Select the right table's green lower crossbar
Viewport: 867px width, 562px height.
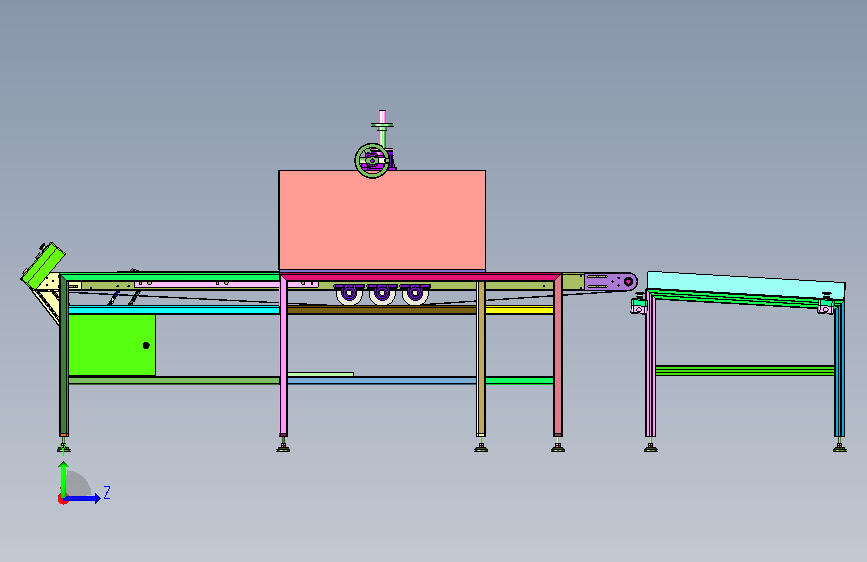745,371
